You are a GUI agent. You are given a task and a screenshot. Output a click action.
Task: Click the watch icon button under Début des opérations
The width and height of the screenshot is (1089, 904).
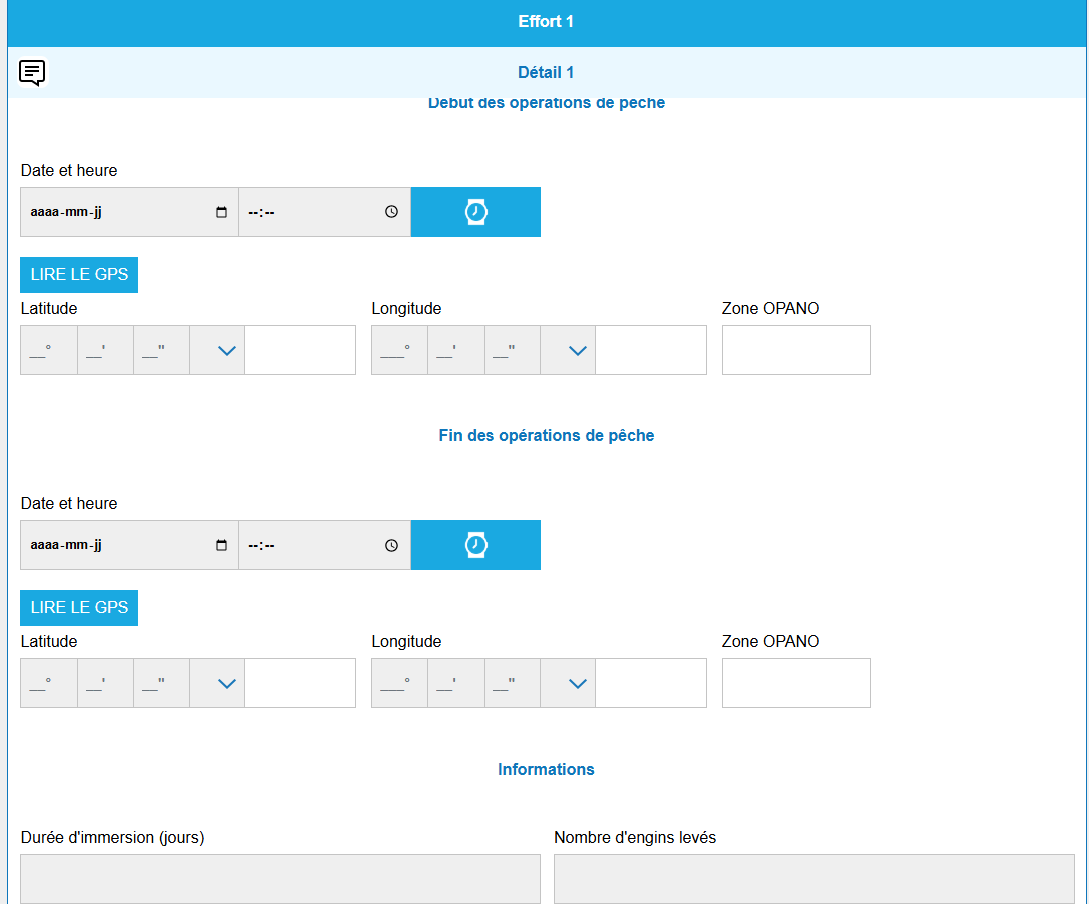pos(476,212)
